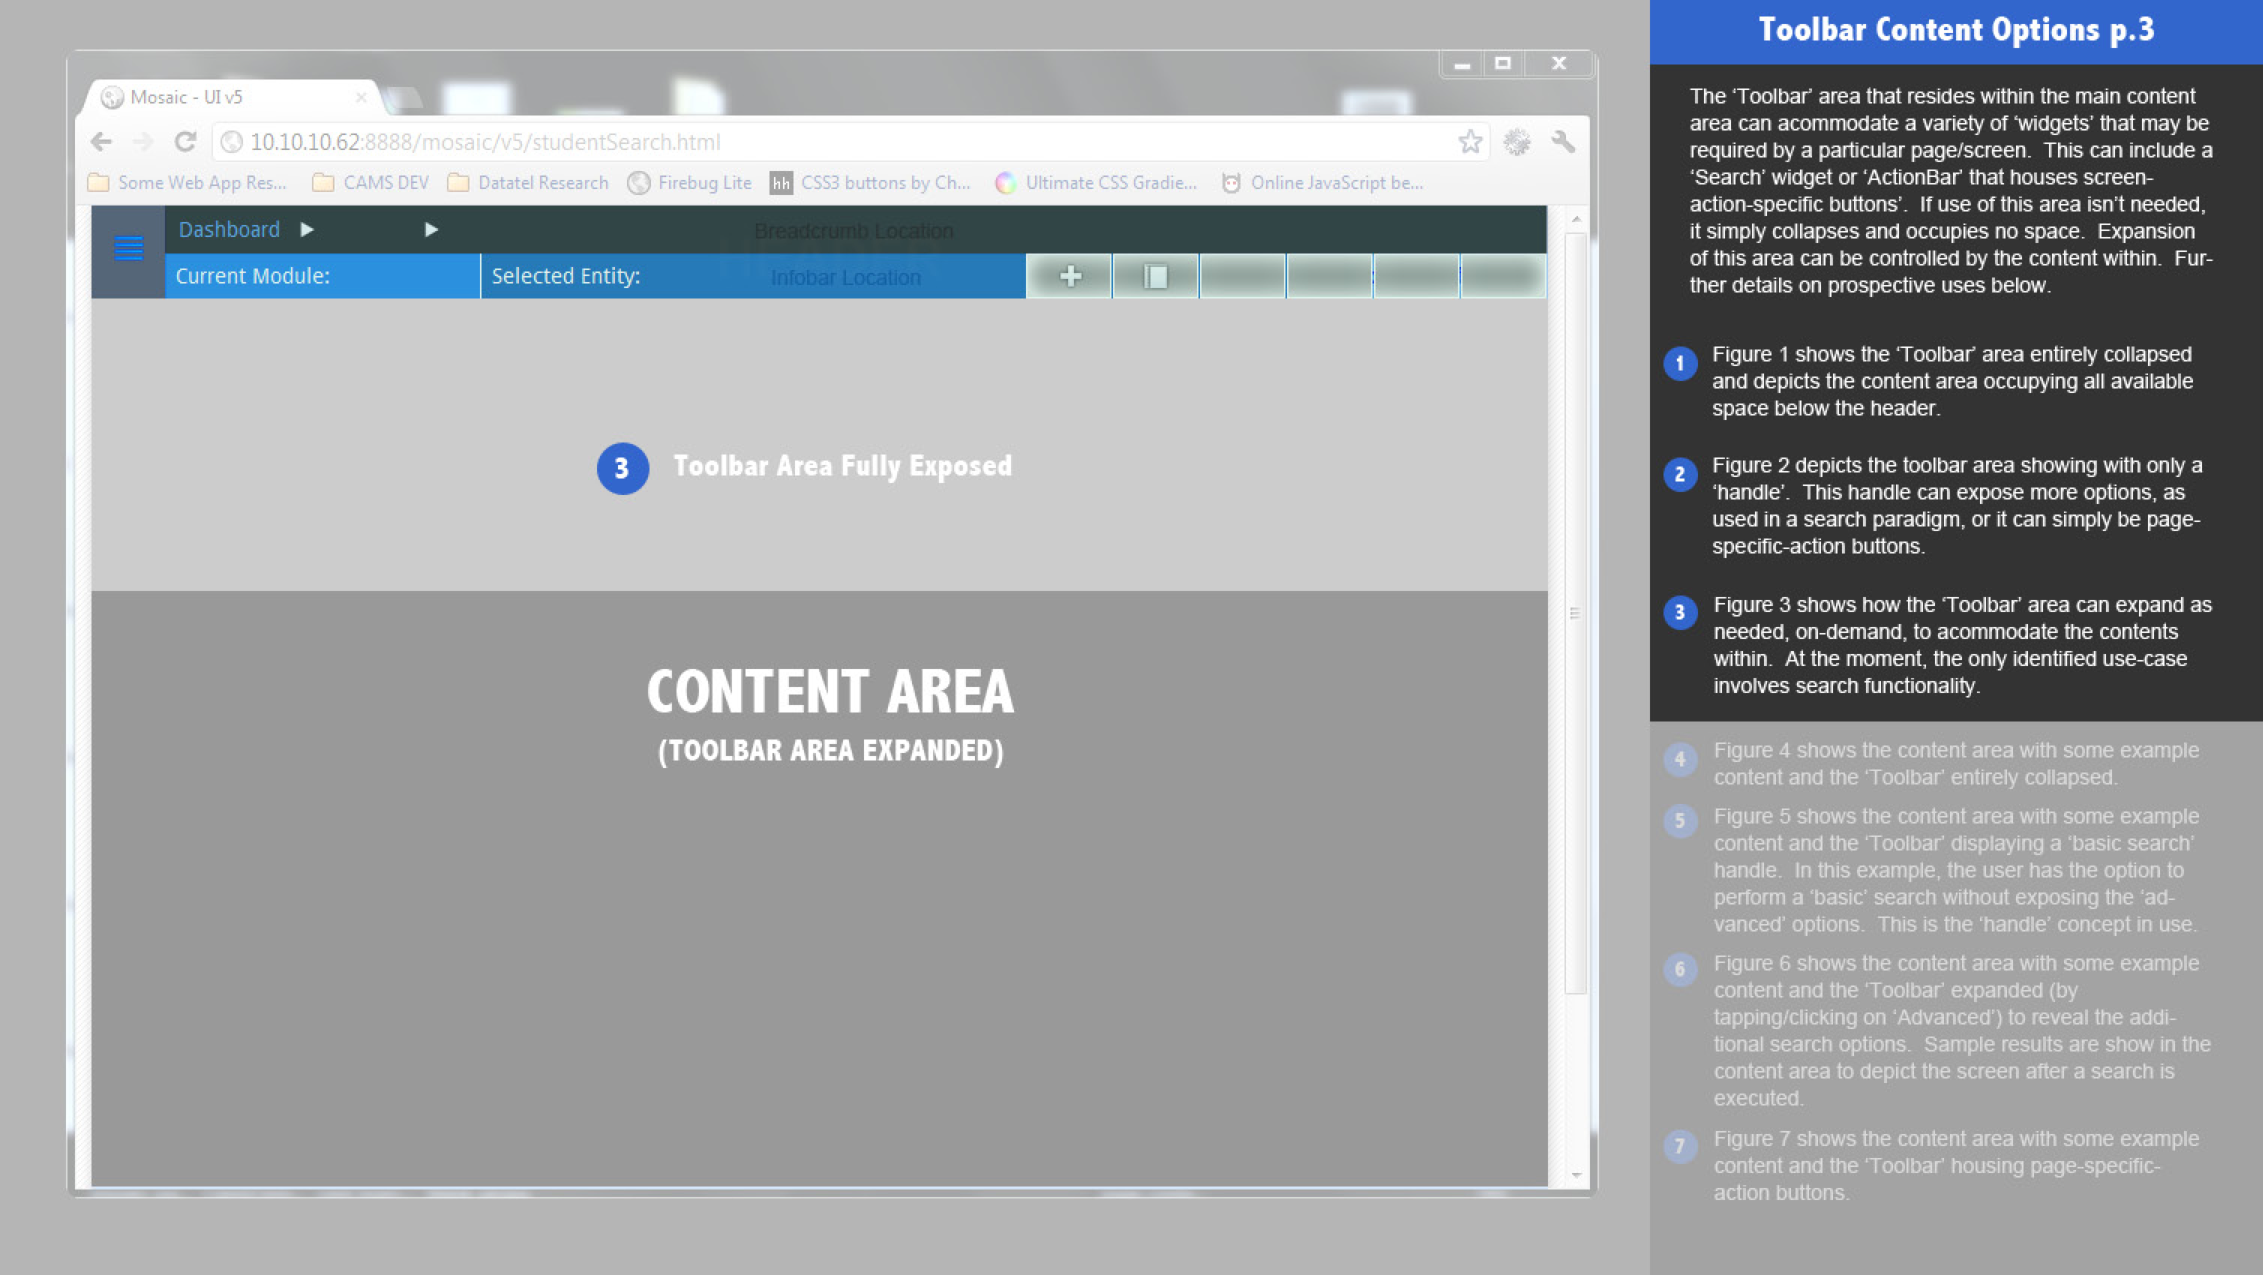Image resolution: width=2263 pixels, height=1275 pixels.
Task: Close the Mosaic - UI v5 tab
Action: tap(361, 97)
